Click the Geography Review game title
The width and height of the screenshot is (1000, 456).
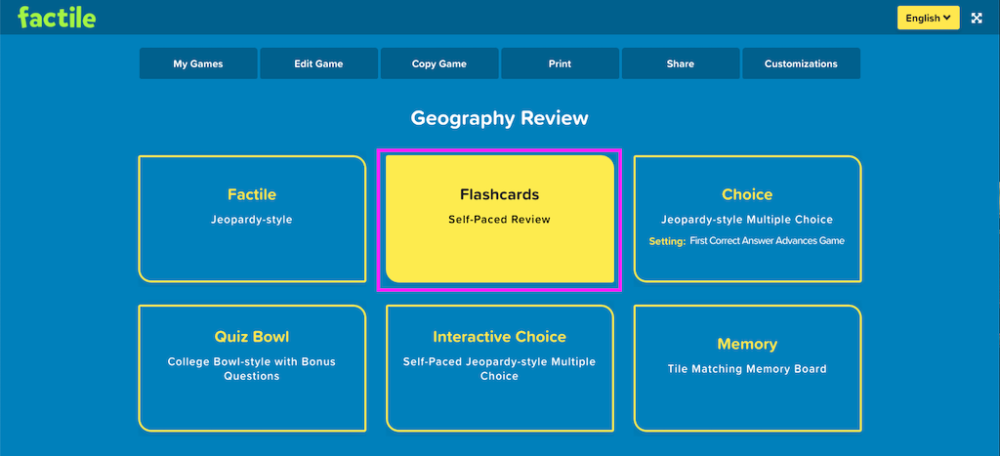tap(499, 119)
